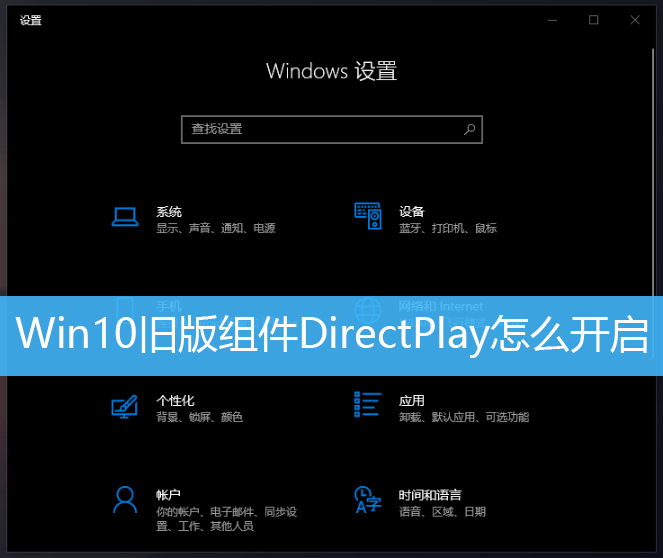Click the search magnifier icon
663x558 pixels.
coord(469,129)
